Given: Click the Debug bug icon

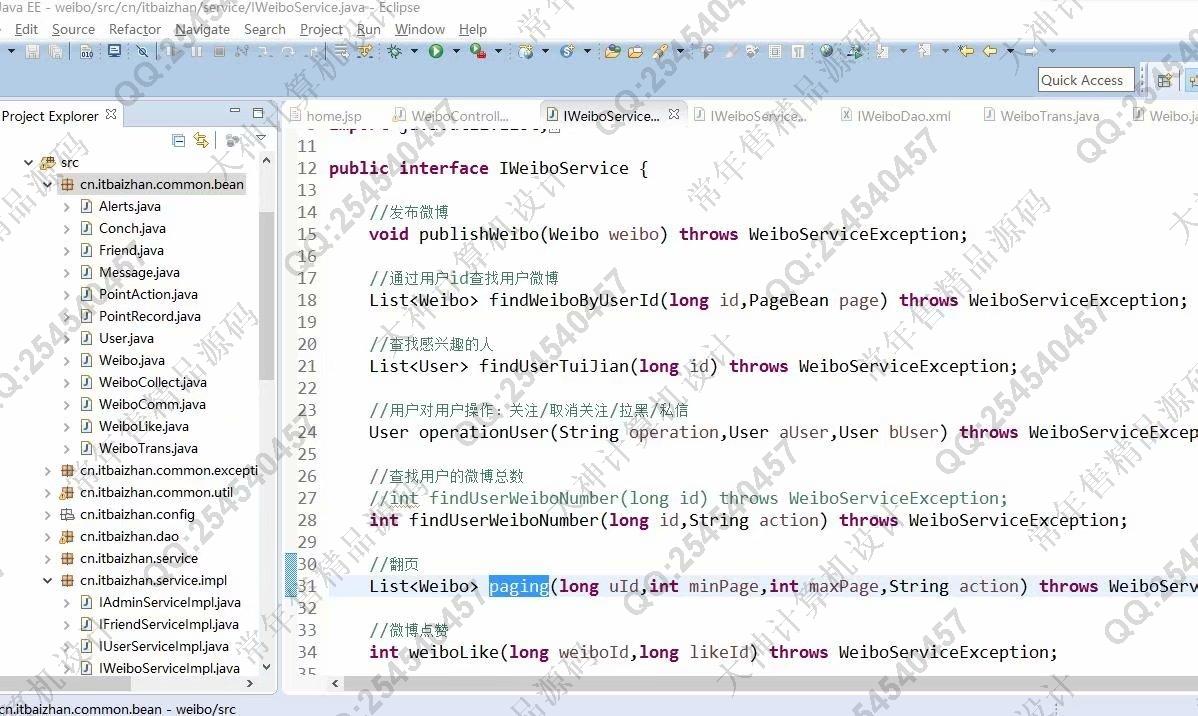Looking at the screenshot, I should [394, 51].
